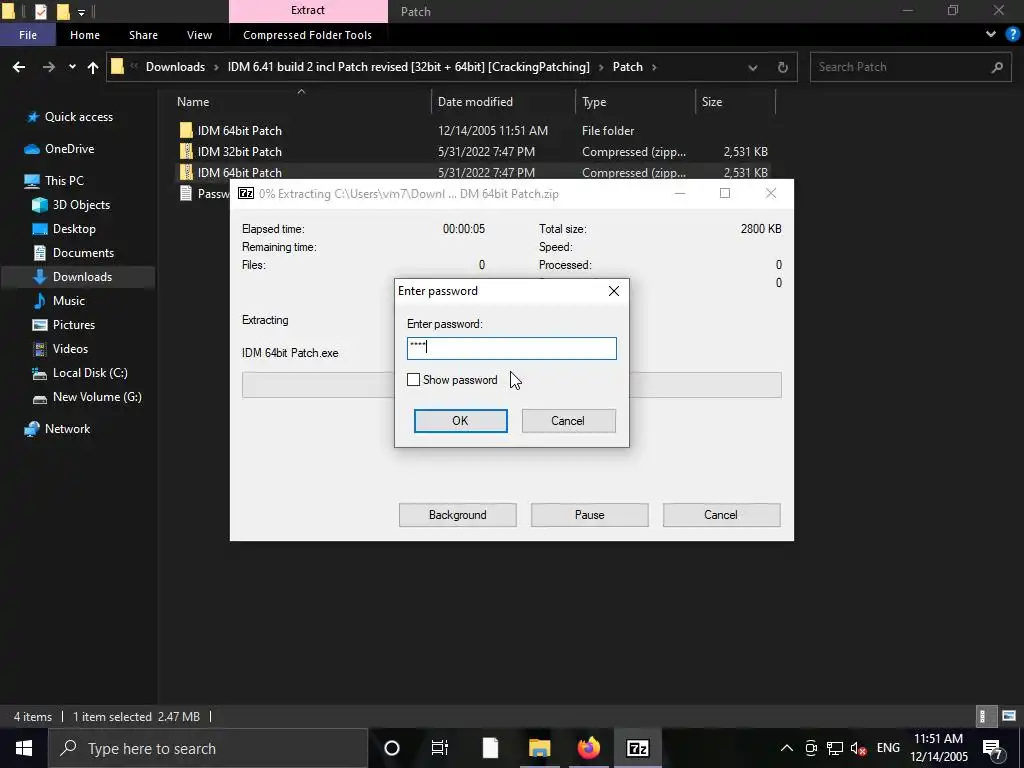This screenshot has width=1024, height=768.
Task: Go forward in File Explorer
Action: point(48,67)
